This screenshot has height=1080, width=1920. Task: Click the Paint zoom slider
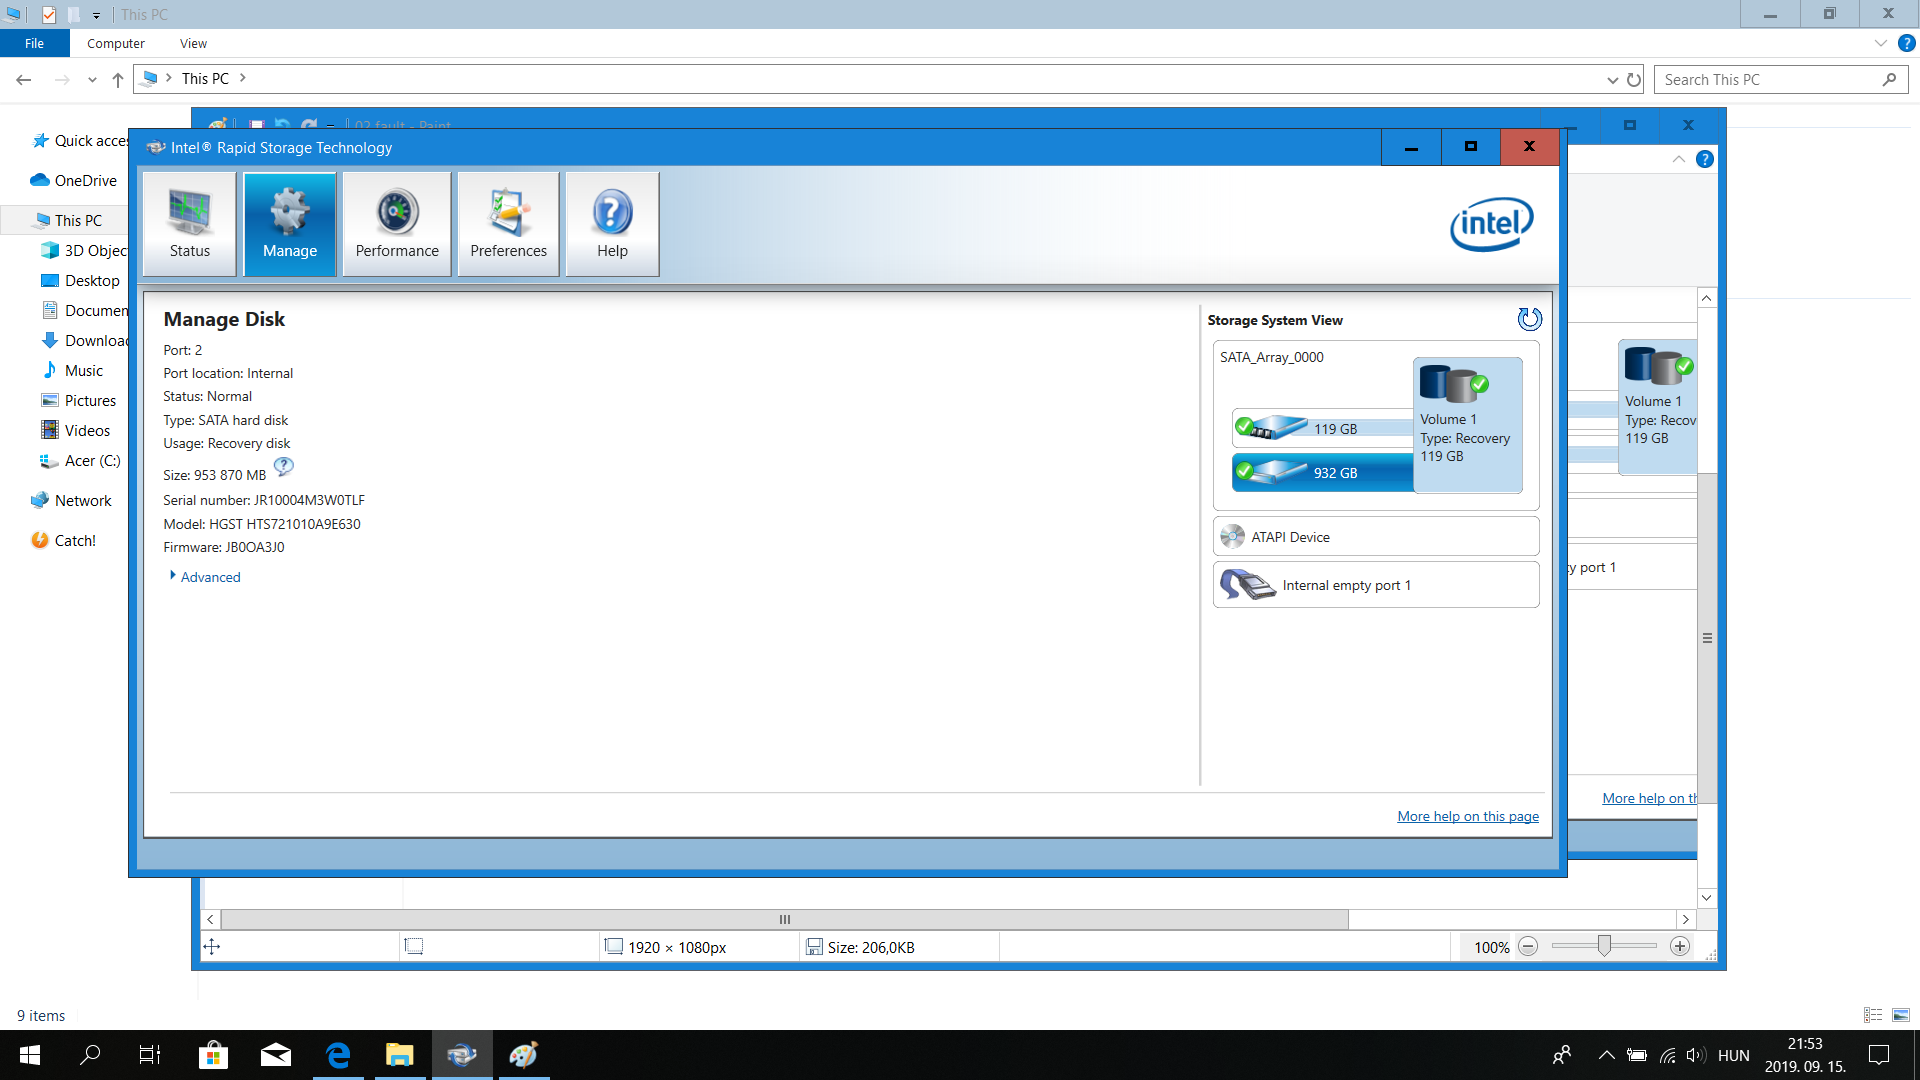[x=1604, y=946]
